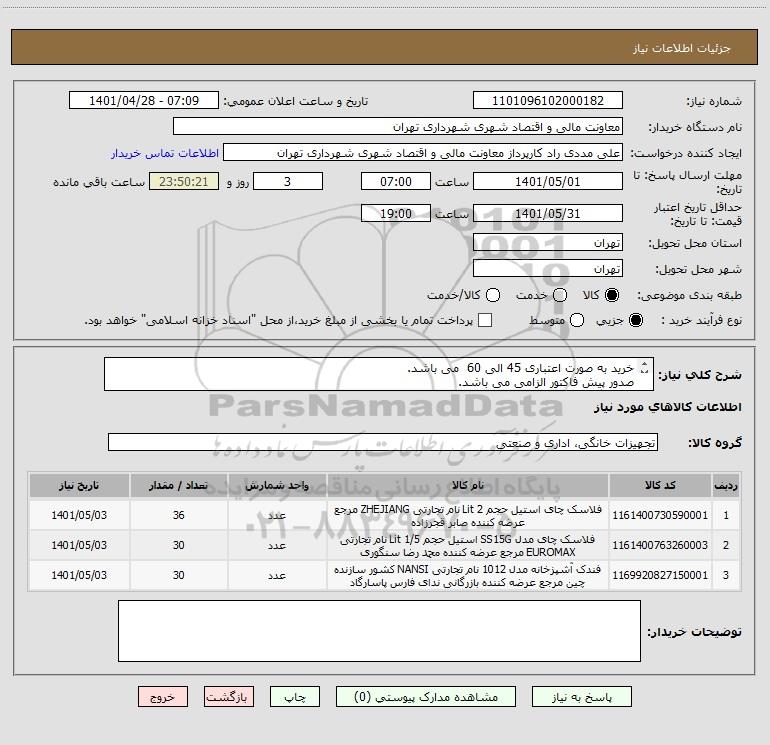This screenshot has height=745, width=770.
Task: Click the چاپ print button
Action: click(x=295, y=697)
